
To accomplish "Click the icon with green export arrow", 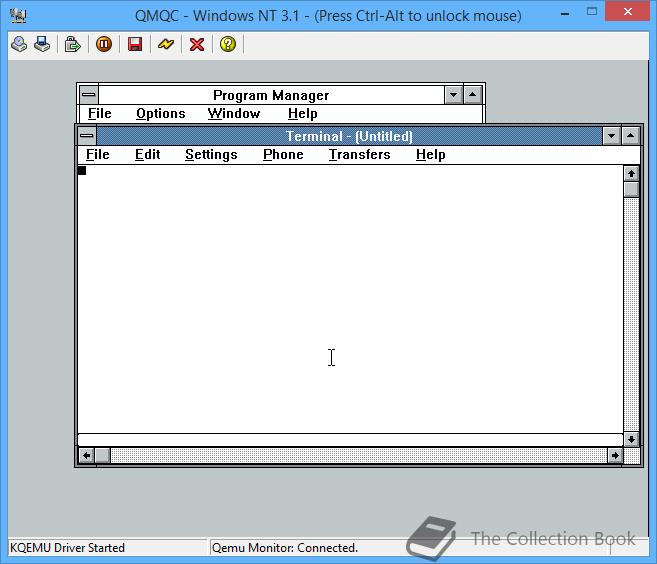I will (x=72, y=44).
